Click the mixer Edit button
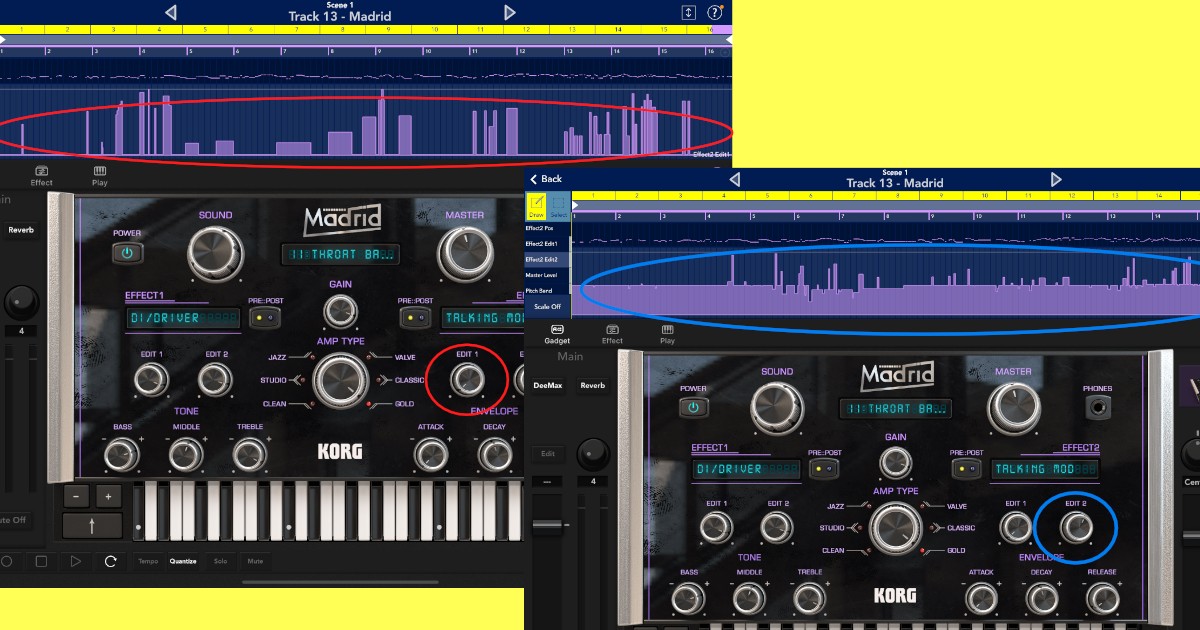 (x=547, y=454)
